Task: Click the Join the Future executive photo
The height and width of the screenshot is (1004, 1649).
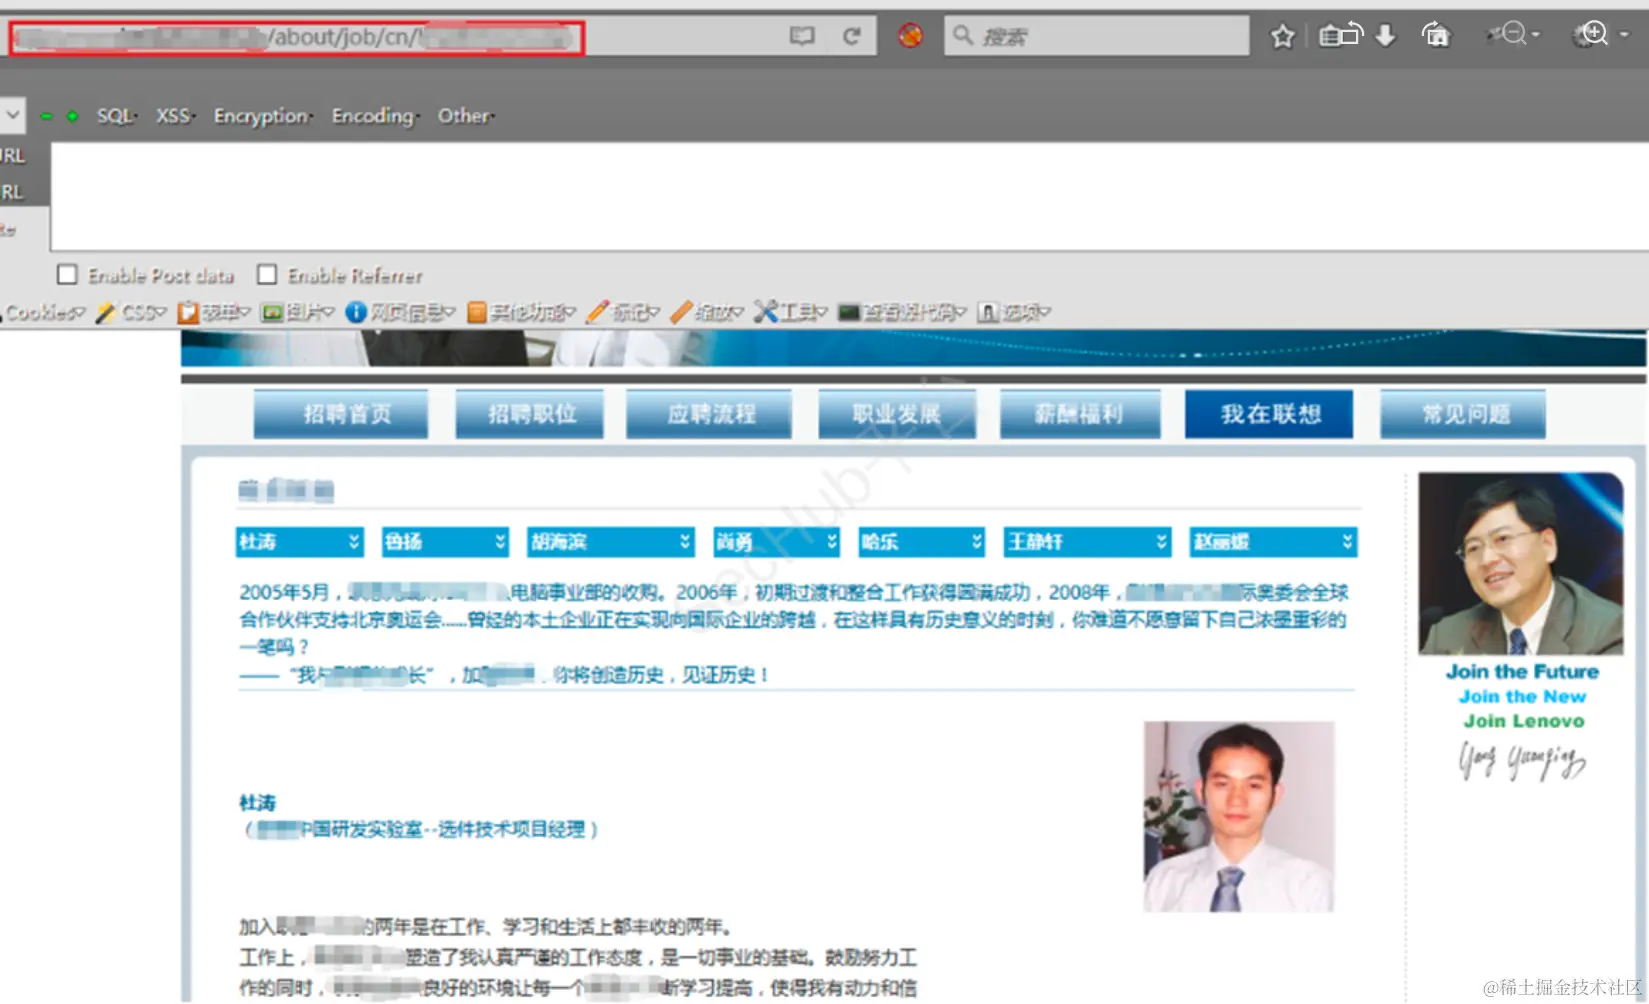Action: [x=1521, y=564]
